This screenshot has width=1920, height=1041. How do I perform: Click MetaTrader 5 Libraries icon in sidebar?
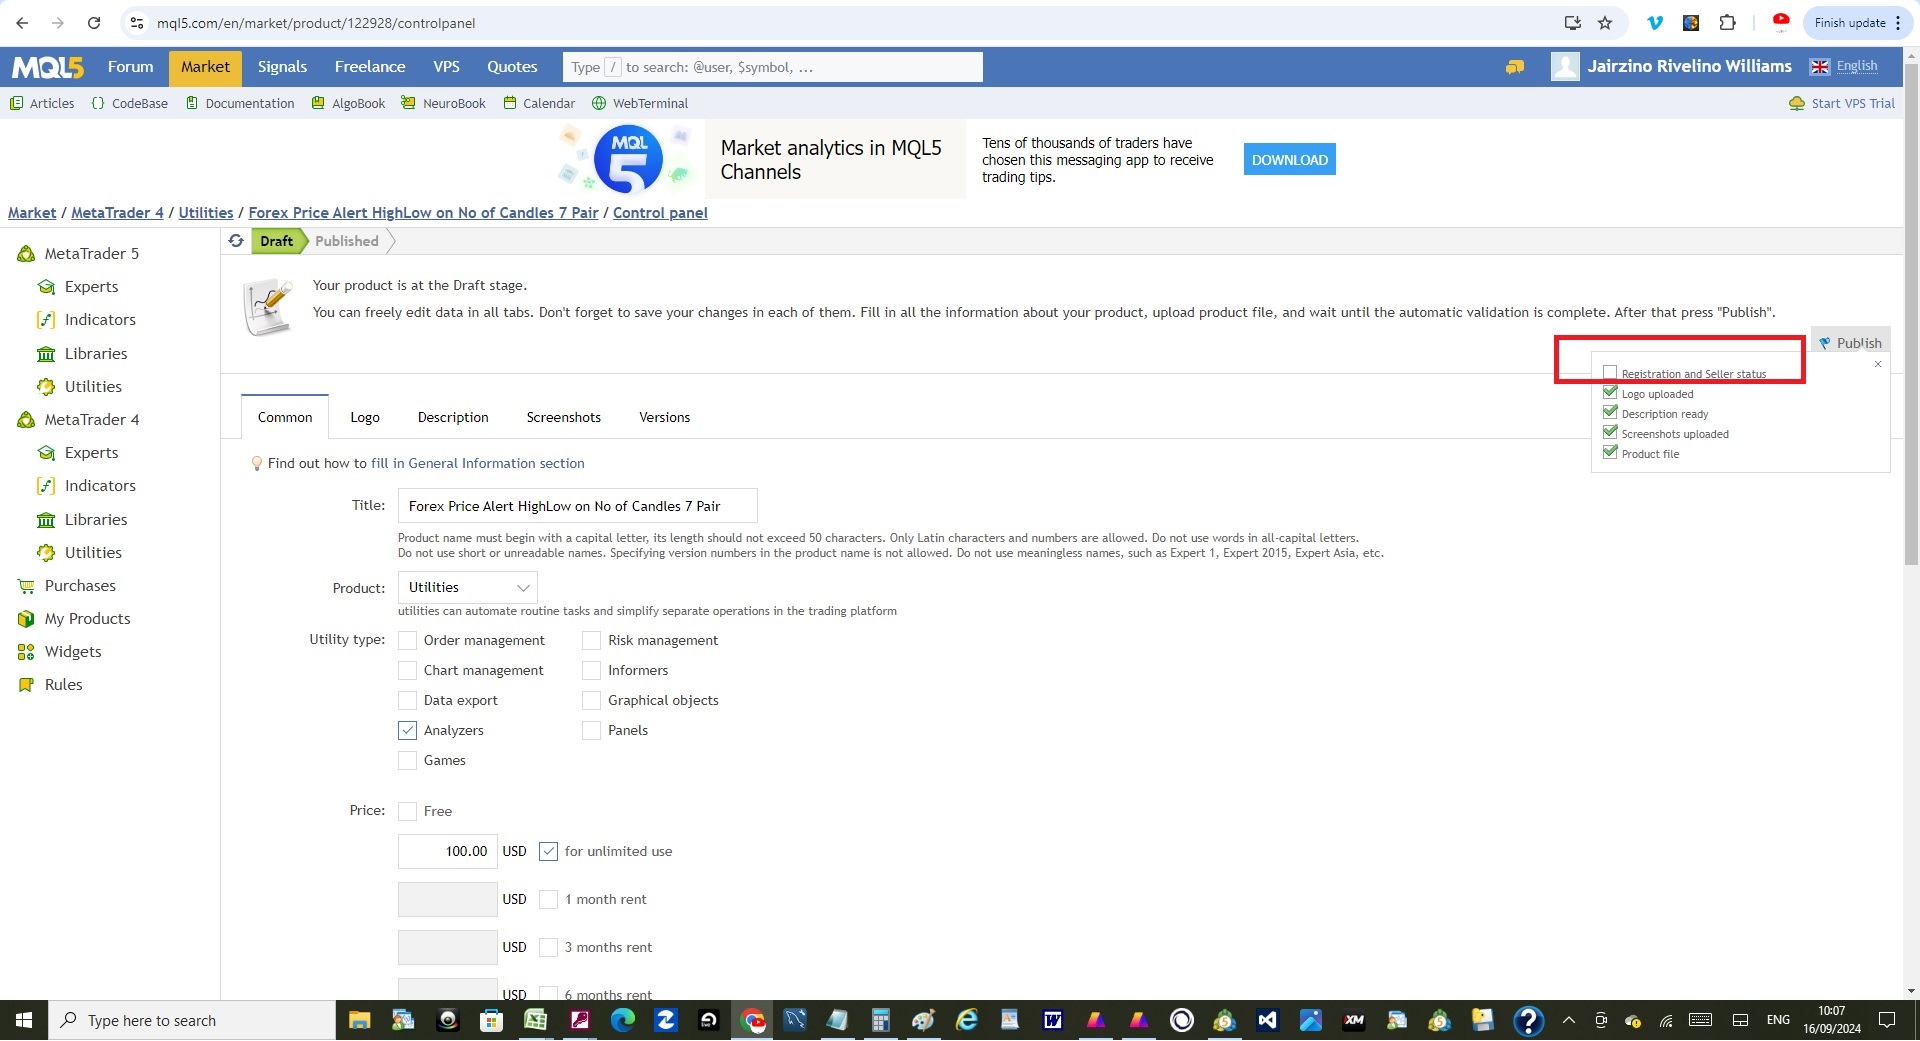46,354
